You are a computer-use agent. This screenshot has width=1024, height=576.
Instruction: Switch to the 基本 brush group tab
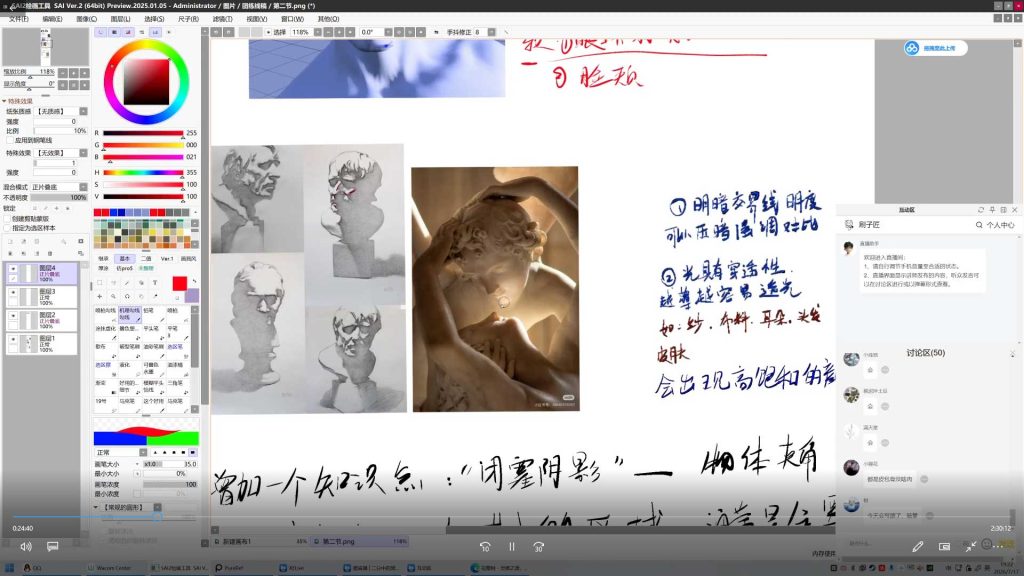(125, 259)
